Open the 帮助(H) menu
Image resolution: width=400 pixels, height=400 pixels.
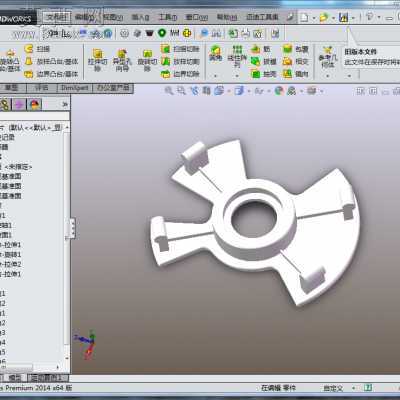tap(227, 17)
